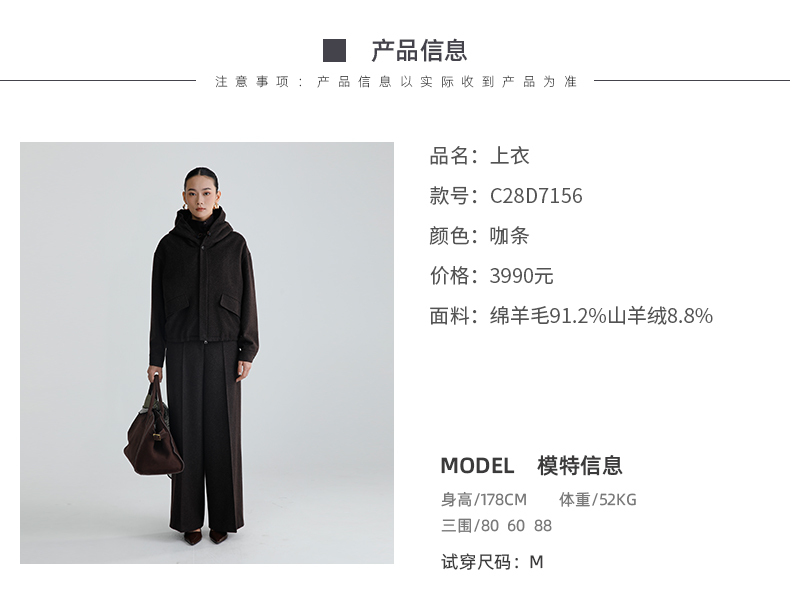Click the measurements 三围/80 60 88
The image size is (790, 613).
[x=496, y=526]
